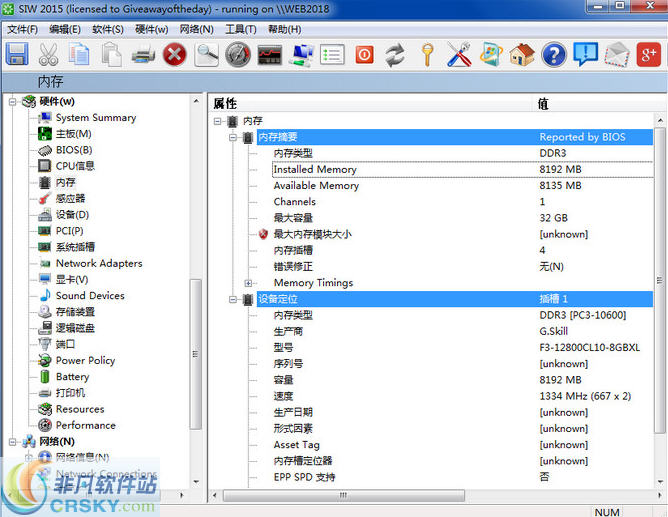Click the Google Plus toolbar icon
This screenshot has width=668, height=517.
(648, 55)
